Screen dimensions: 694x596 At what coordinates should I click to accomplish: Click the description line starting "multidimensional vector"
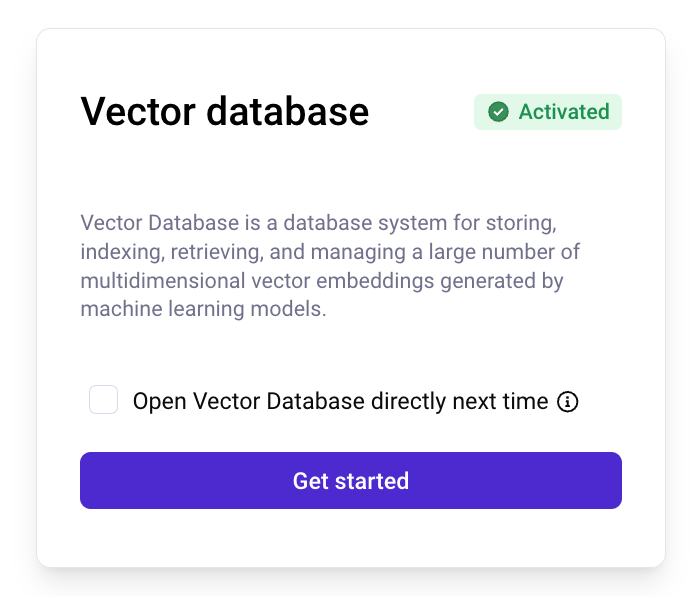[x=322, y=281]
